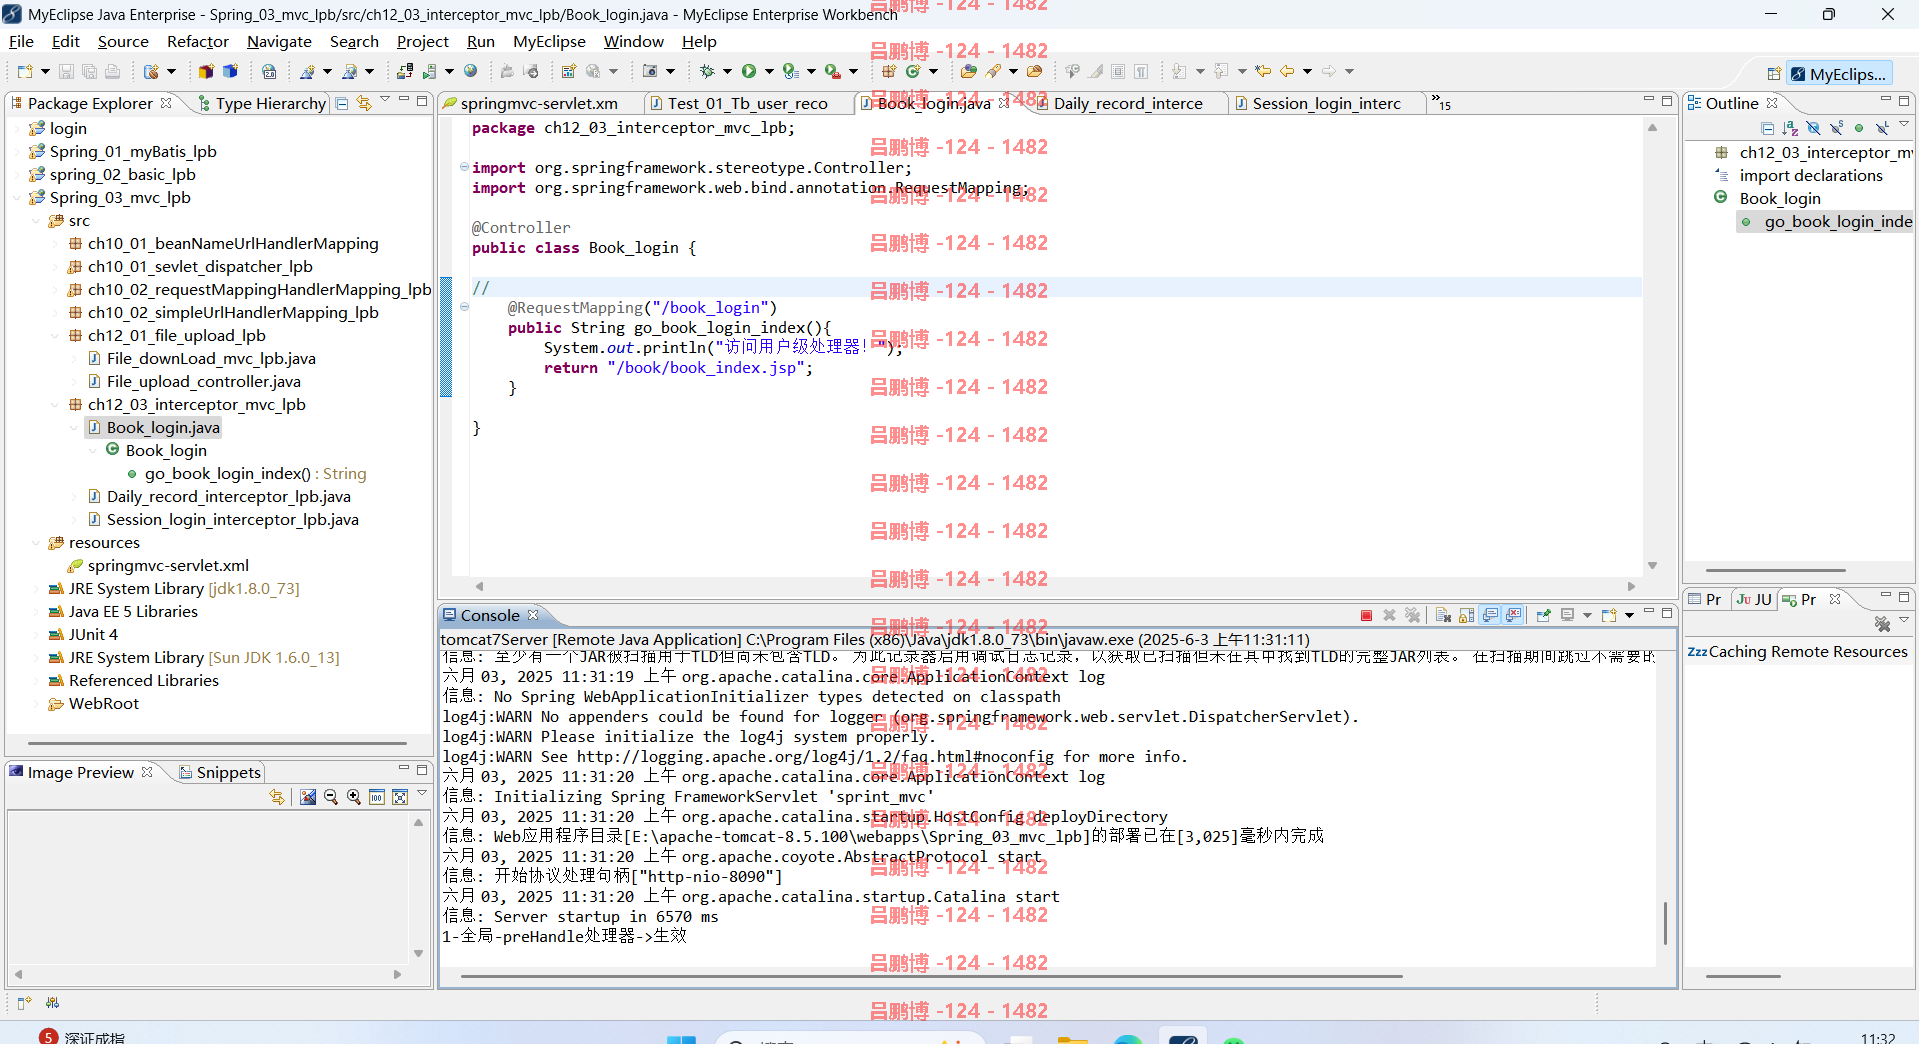Open the MyEclipse menu
The height and width of the screenshot is (1044, 1919).
click(x=549, y=41)
